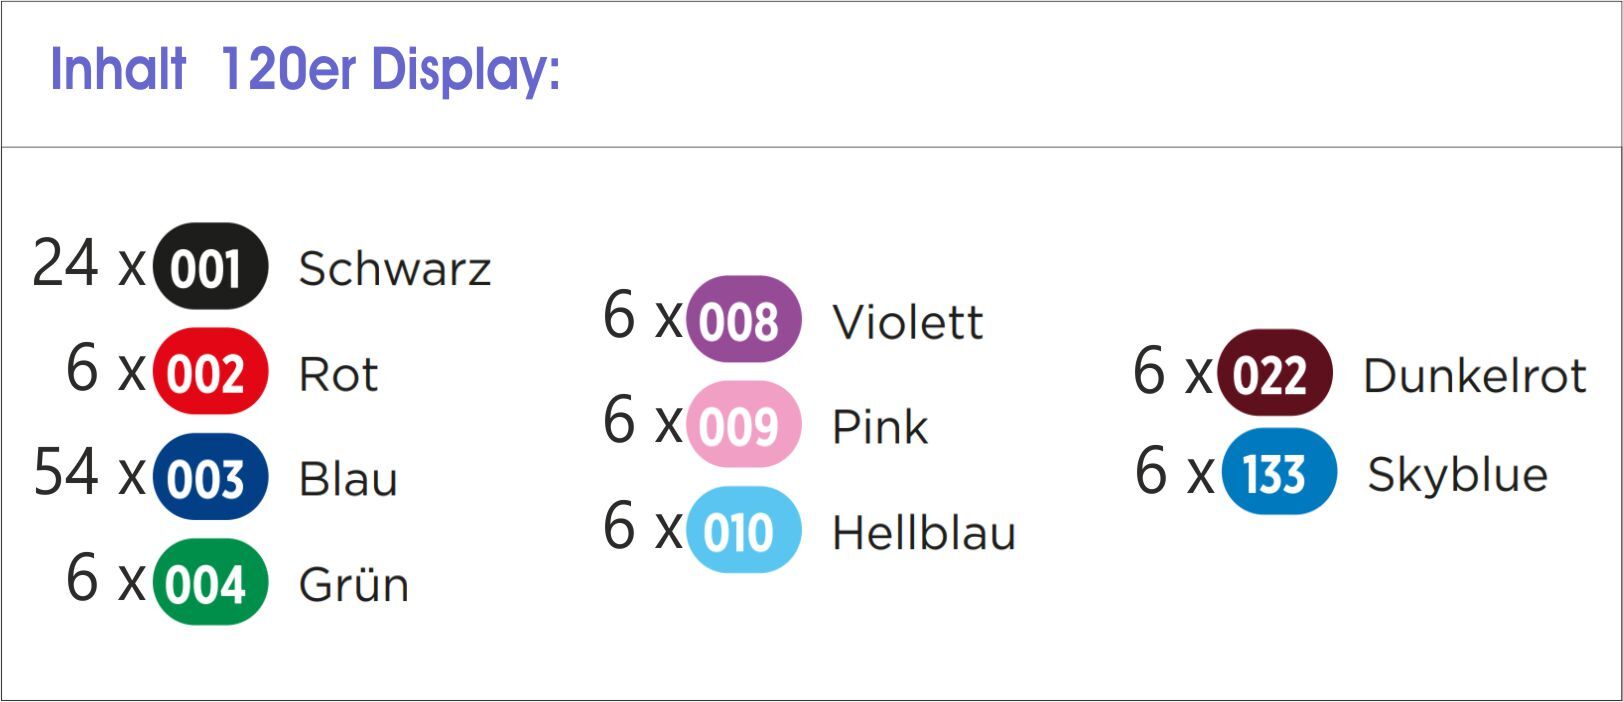Viewport: 1623px width, 702px height.
Task: Select the dark red 022 badge
Action: tap(1275, 373)
